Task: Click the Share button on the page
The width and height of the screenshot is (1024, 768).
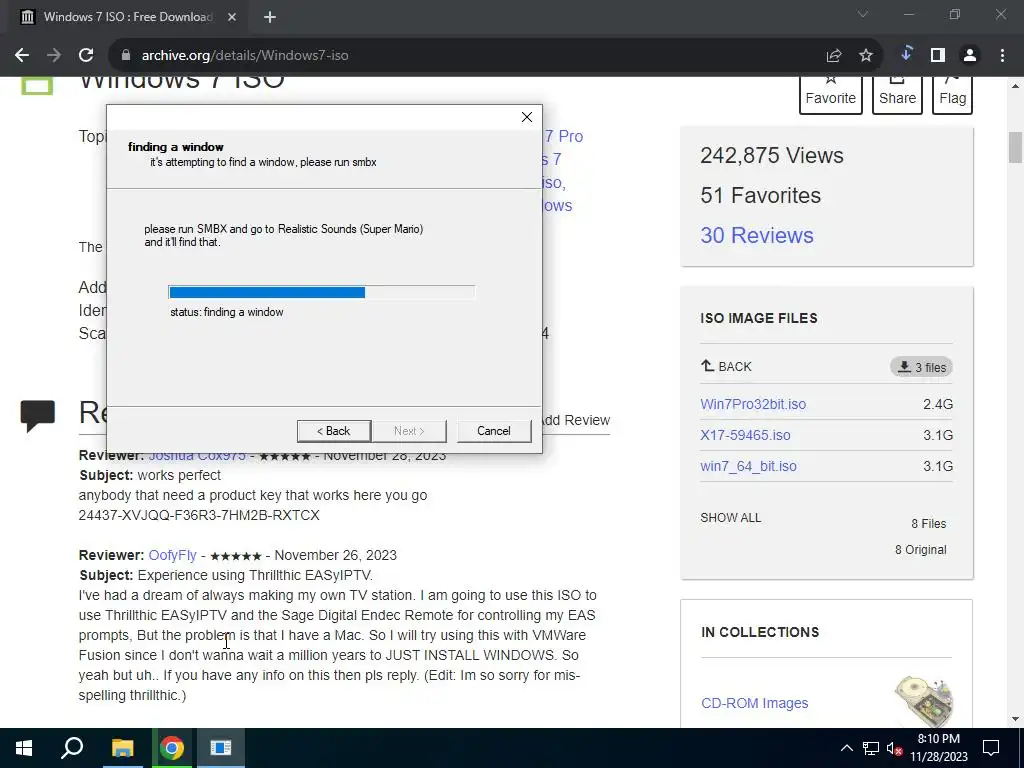Action: (897, 95)
